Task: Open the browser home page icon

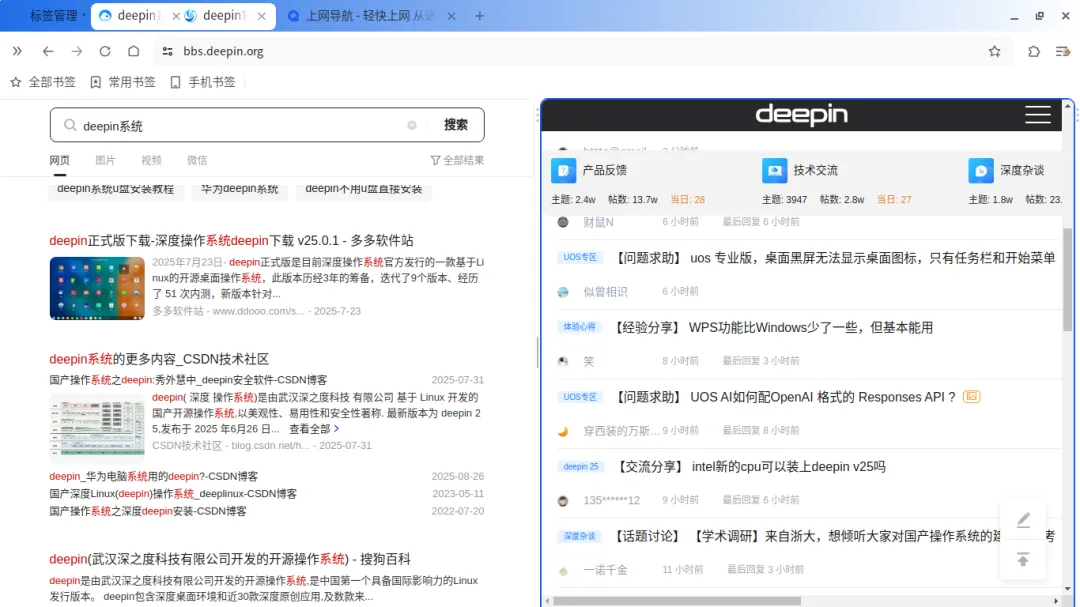Action: pyautogui.click(x=134, y=51)
